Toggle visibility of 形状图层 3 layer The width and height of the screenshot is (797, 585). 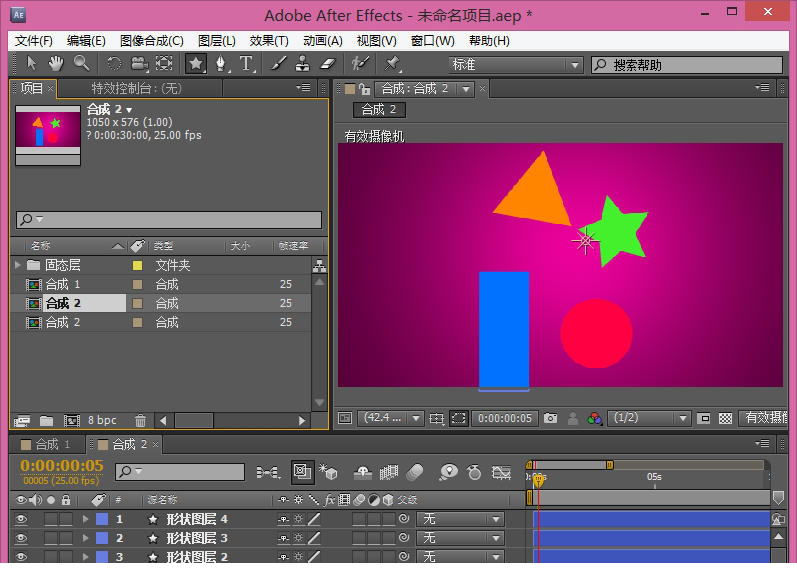pyautogui.click(x=20, y=538)
